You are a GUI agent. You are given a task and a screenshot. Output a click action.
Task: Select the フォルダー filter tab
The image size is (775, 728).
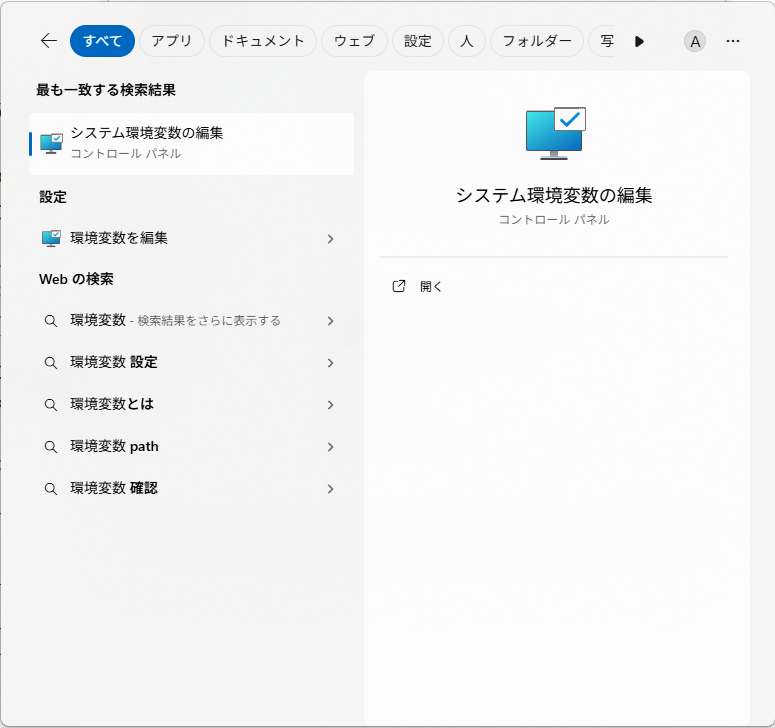(537, 41)
